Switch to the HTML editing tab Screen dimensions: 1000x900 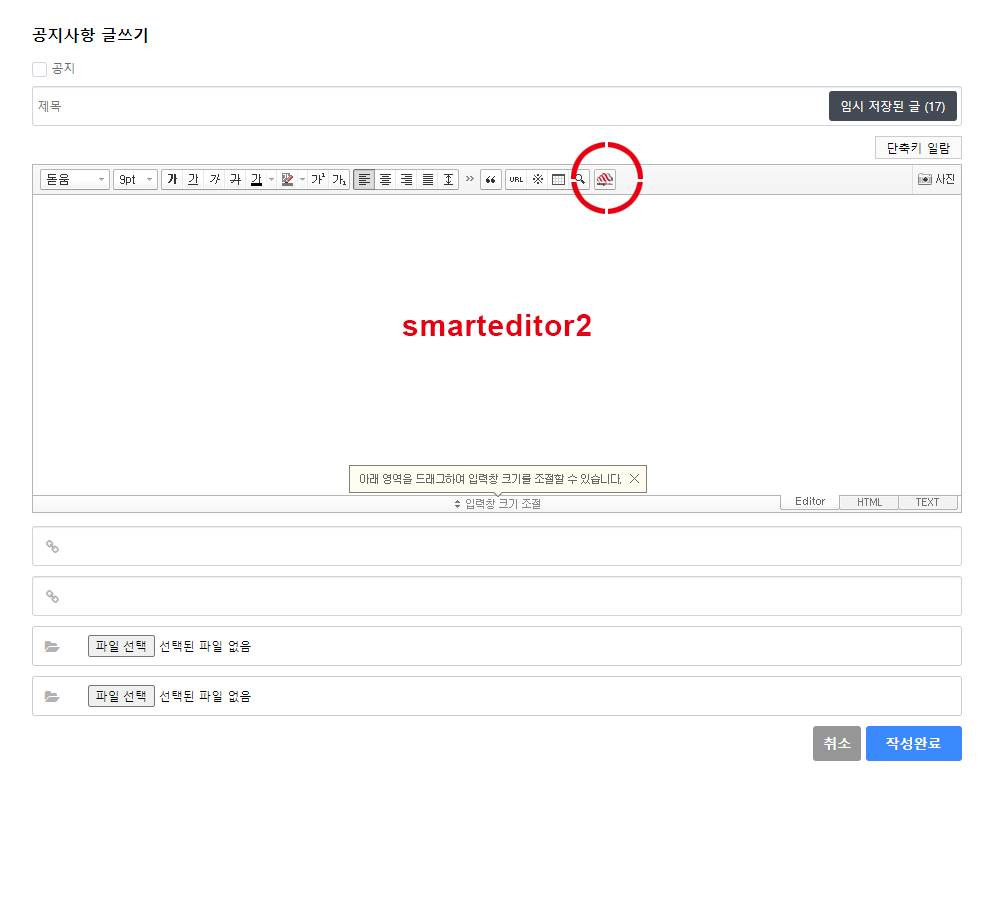pyautogui.click(x=869, y=502)
